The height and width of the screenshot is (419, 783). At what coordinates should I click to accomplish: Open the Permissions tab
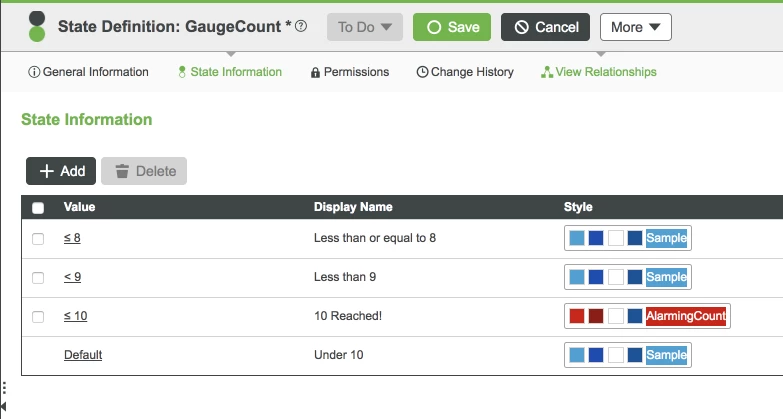tap(350, 72)
